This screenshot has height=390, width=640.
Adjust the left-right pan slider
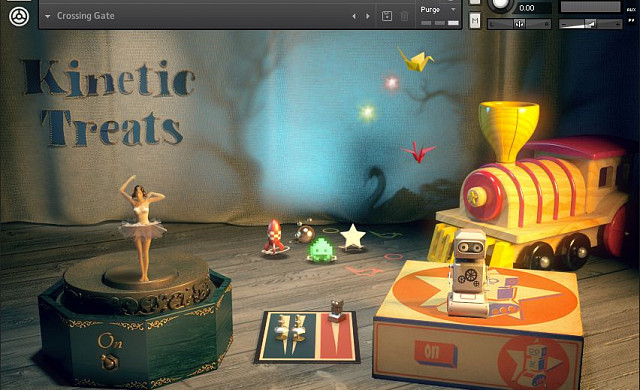tap(520, 24)
